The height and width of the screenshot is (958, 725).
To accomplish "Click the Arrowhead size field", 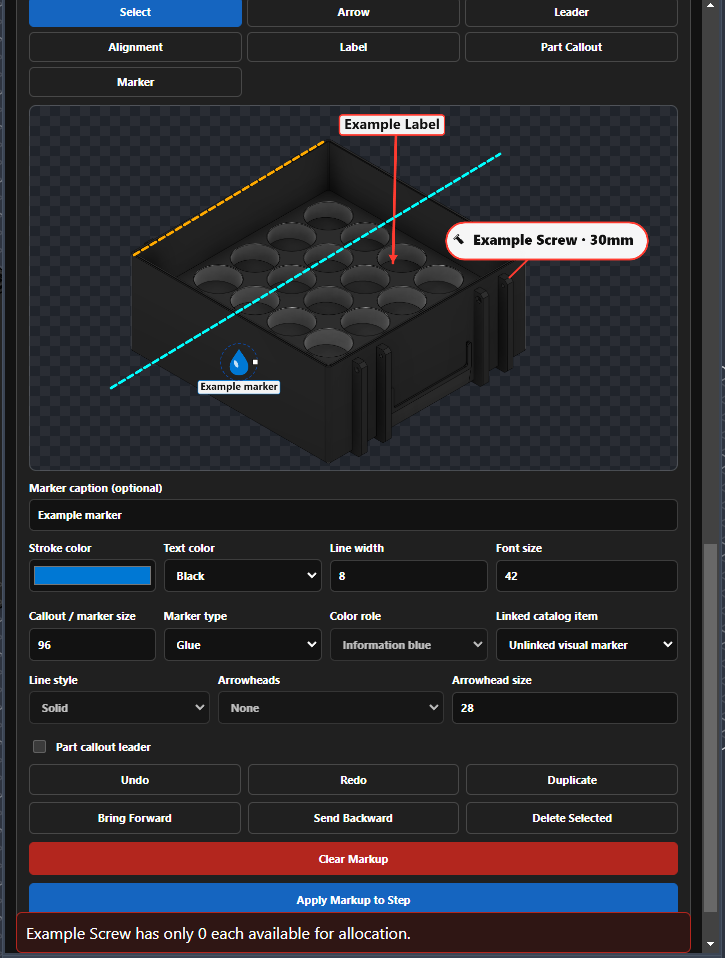I will [564, 708].
